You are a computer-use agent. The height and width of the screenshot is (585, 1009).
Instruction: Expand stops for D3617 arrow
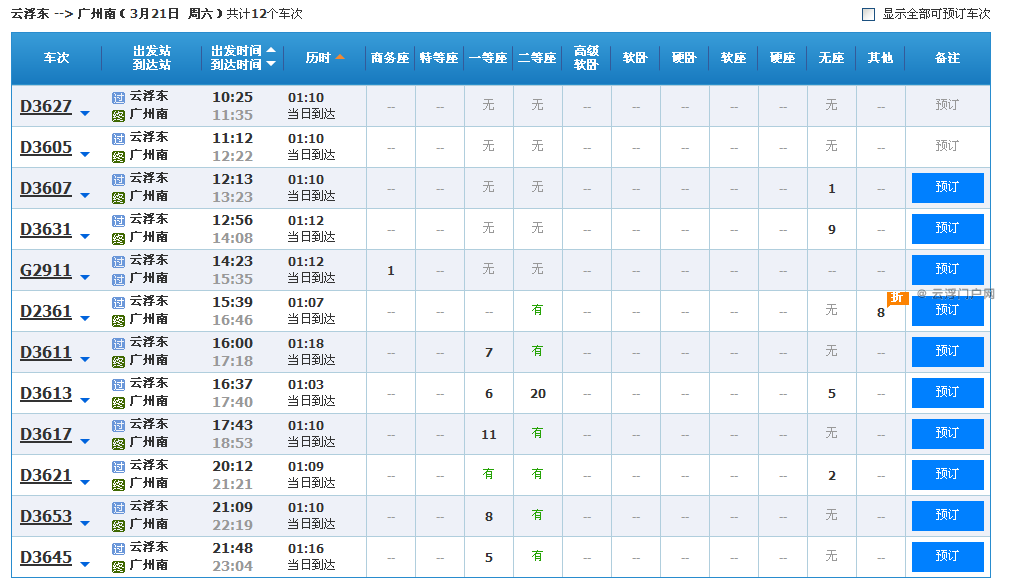click(85, 441)
